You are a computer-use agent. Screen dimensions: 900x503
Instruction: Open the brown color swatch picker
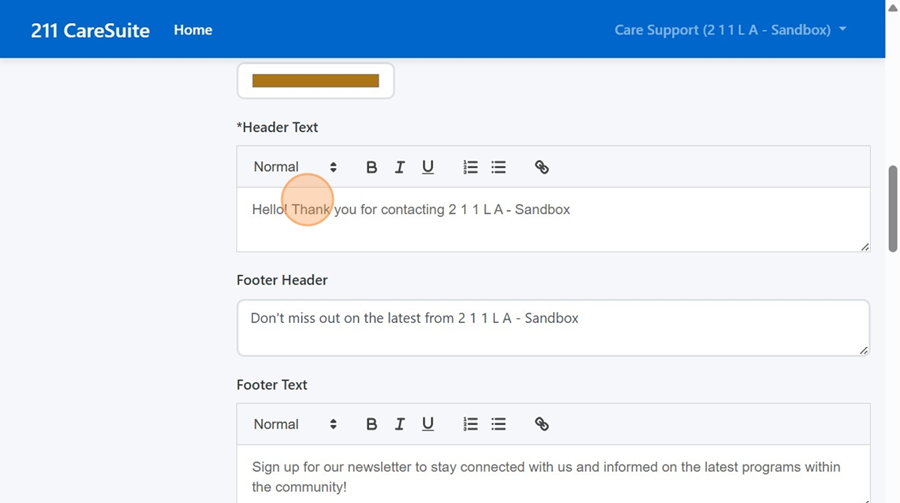coord(315,81)
